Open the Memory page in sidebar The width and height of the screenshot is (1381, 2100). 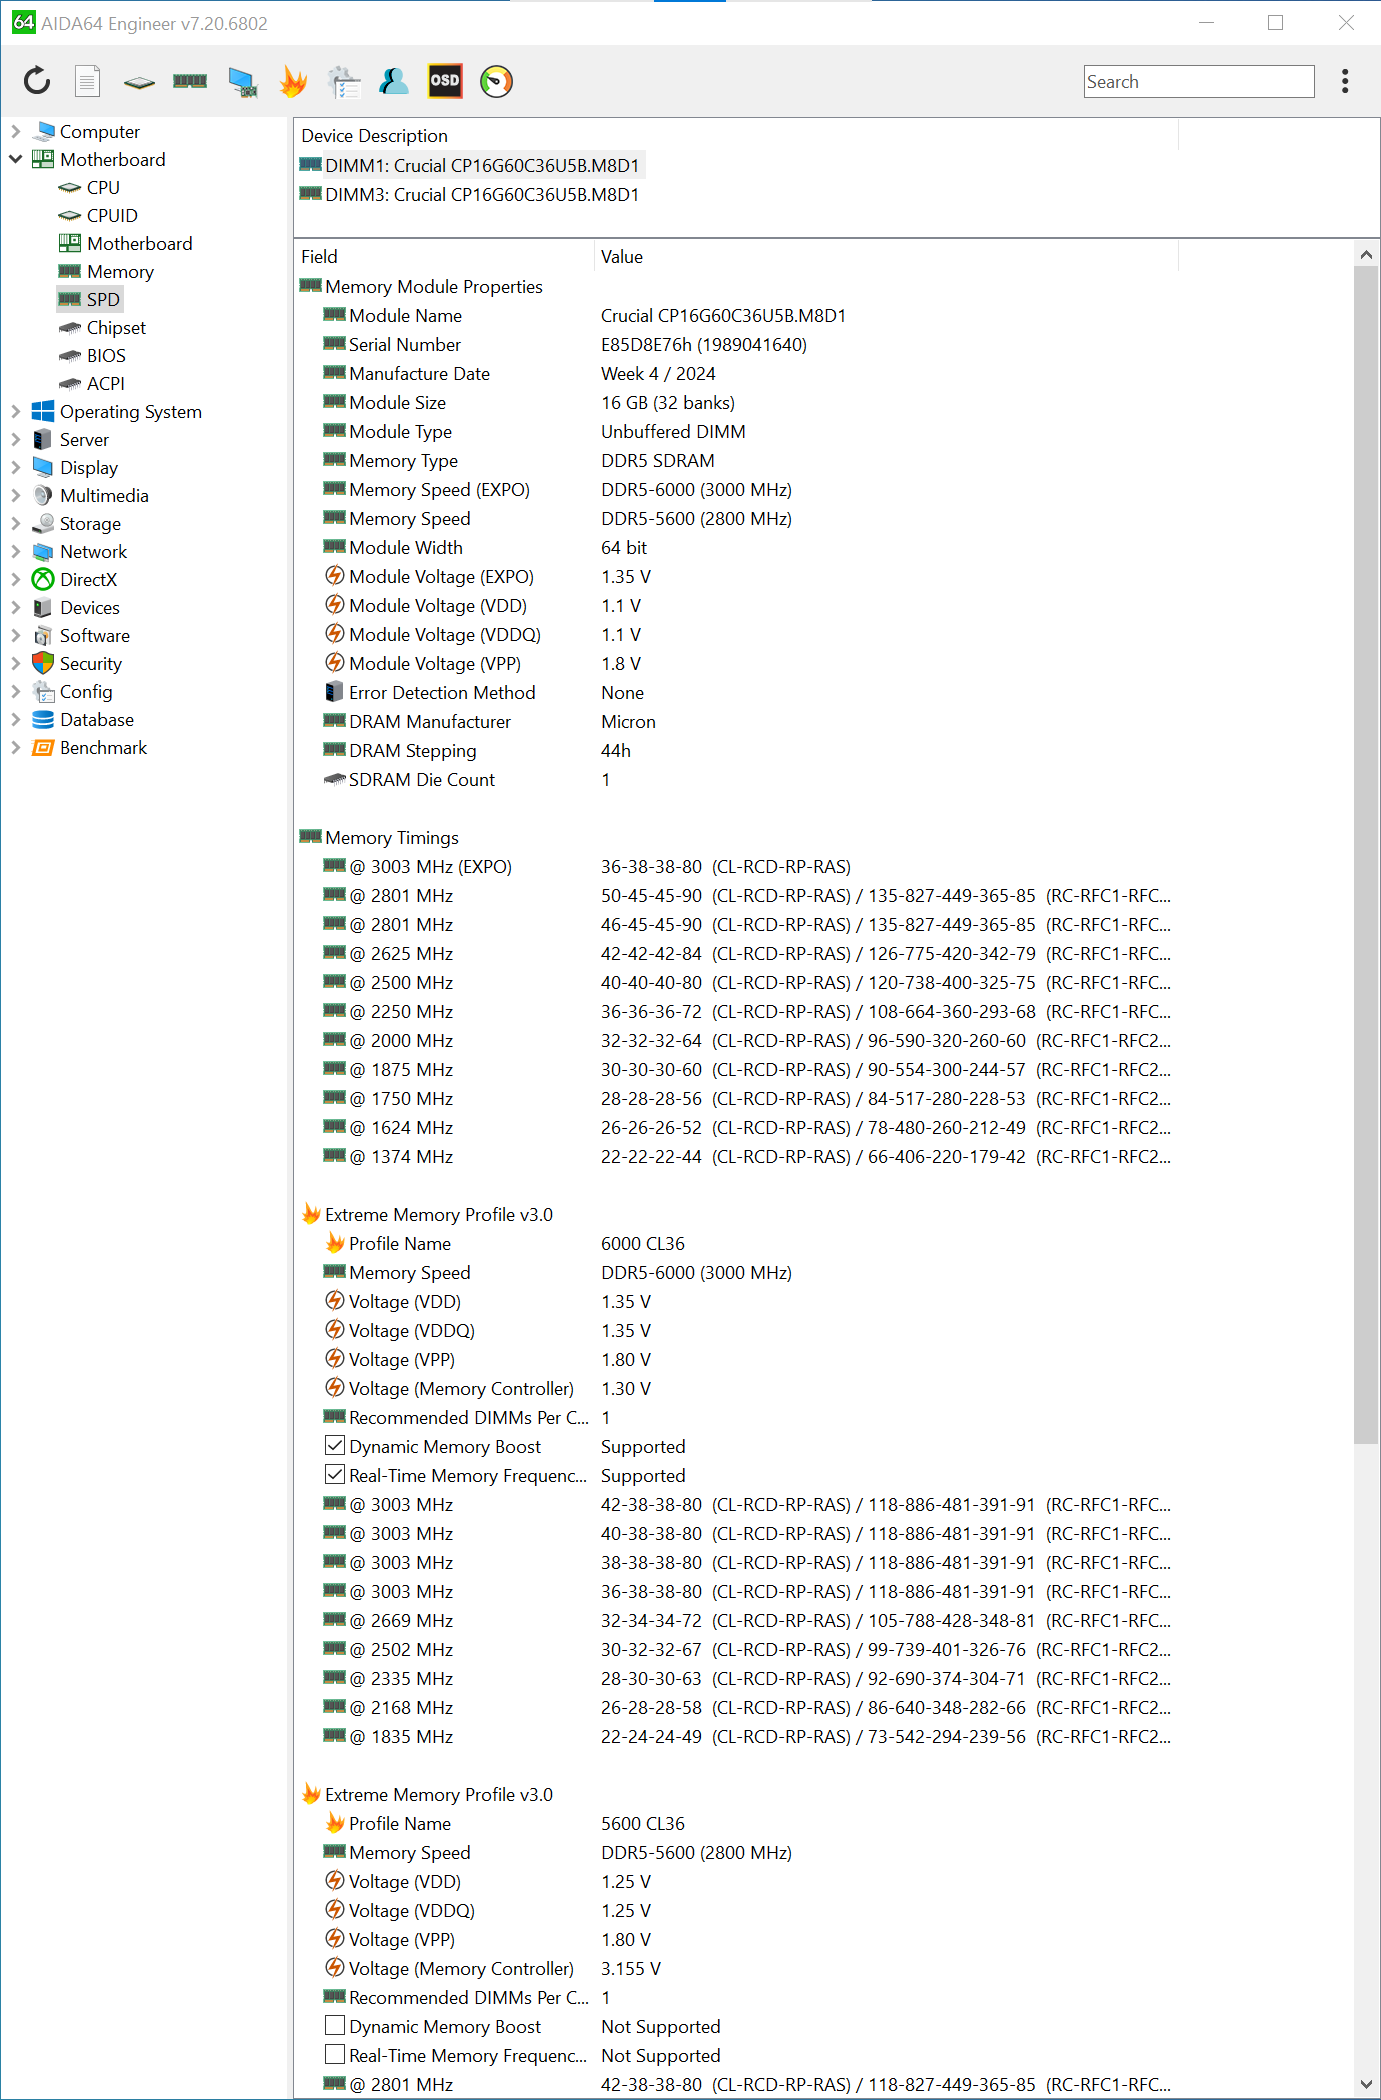pos(120,271)
